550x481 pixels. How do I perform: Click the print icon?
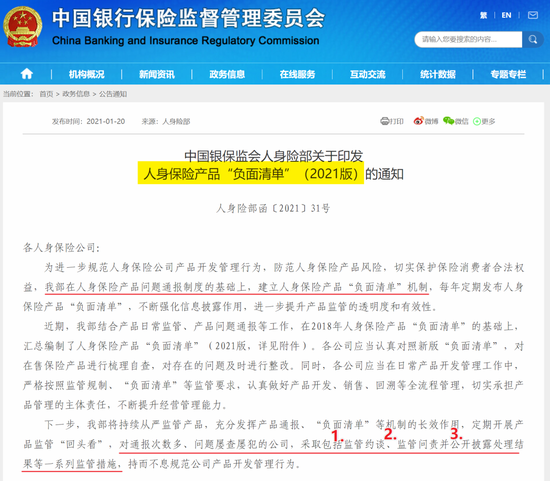(385, 121)
